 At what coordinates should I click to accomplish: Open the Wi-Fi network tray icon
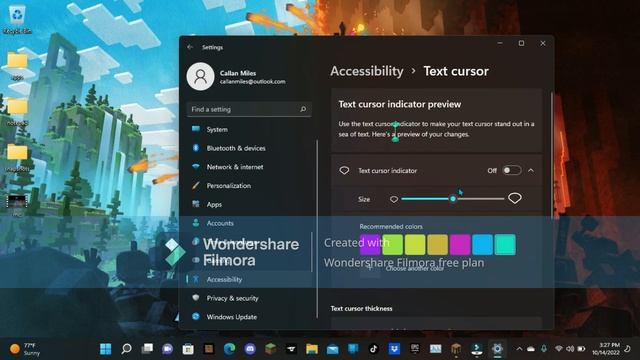pyautogui.click(x=559, y=349)
